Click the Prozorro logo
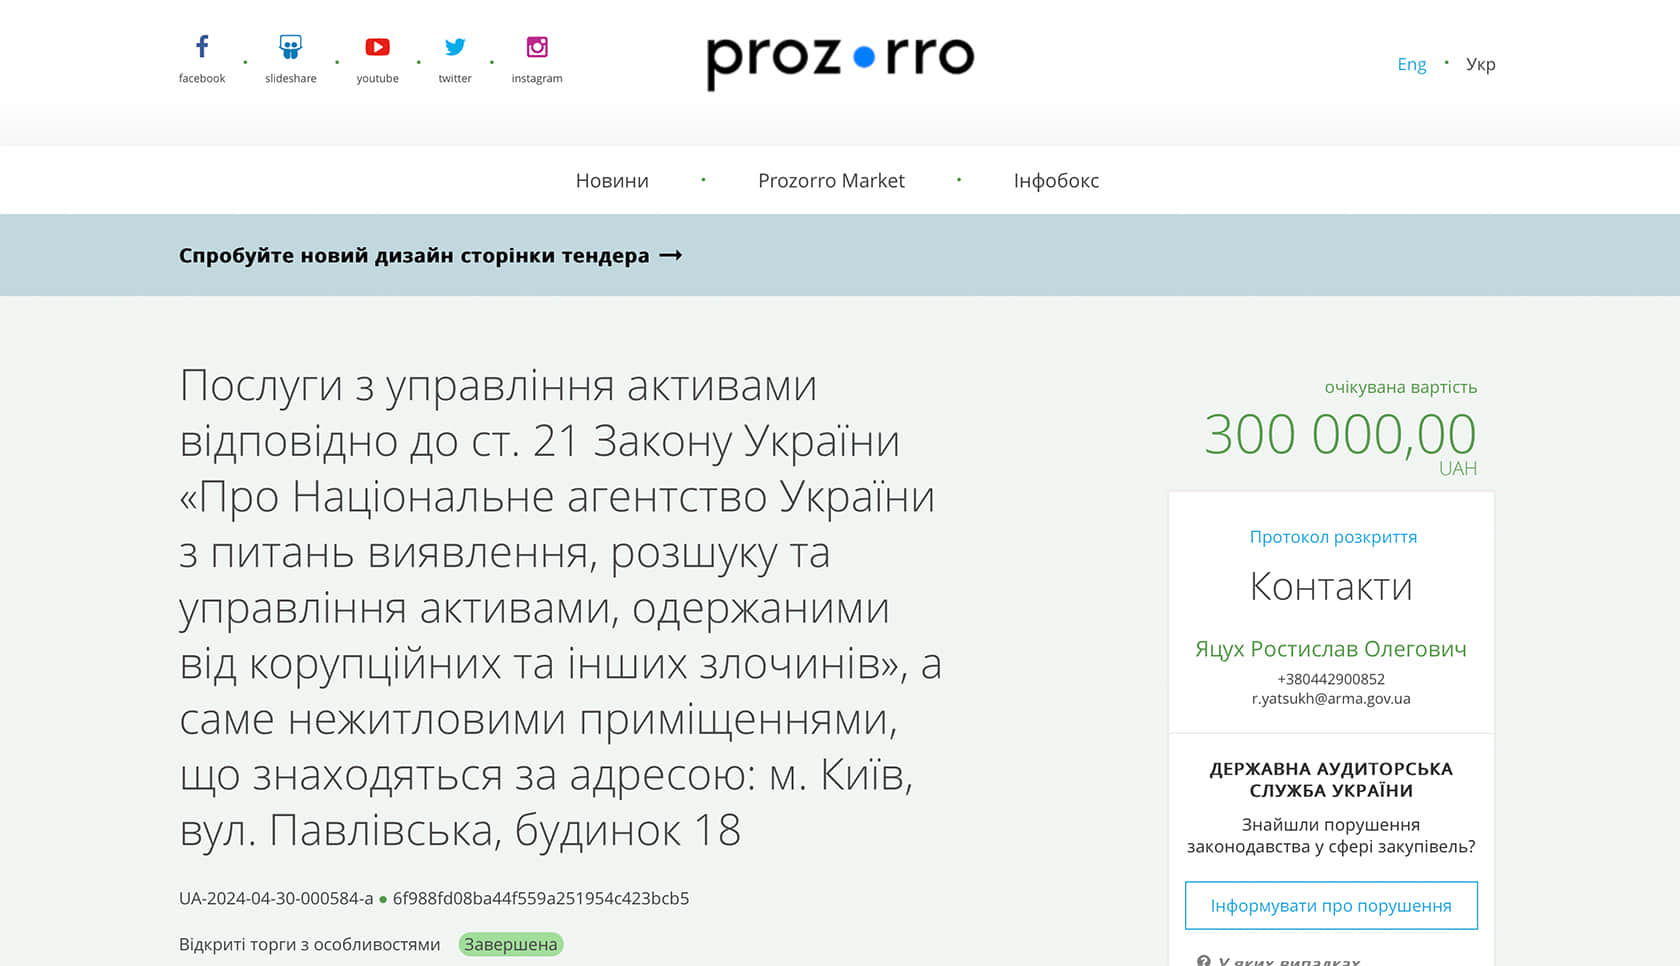1680x966 pixels. click(840, 60)
